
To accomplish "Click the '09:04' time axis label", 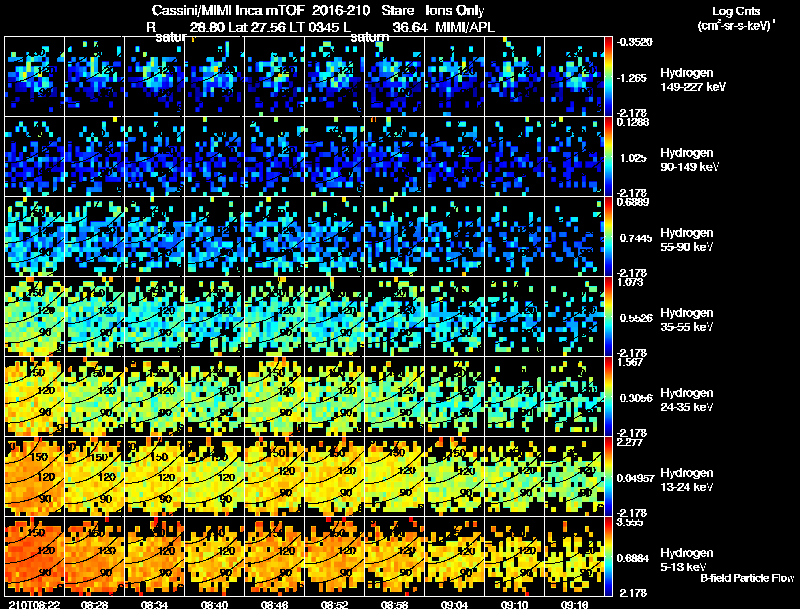I will pos(454,604).
